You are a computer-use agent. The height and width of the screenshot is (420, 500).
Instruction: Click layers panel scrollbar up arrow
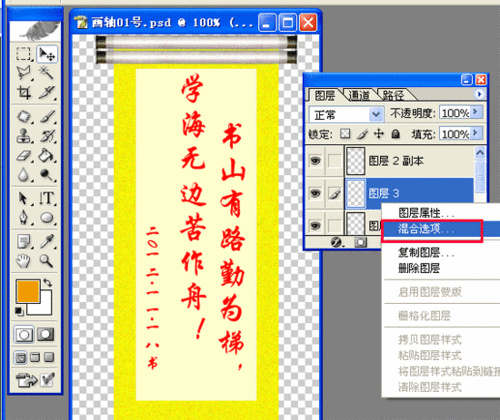tap(480, 153)
